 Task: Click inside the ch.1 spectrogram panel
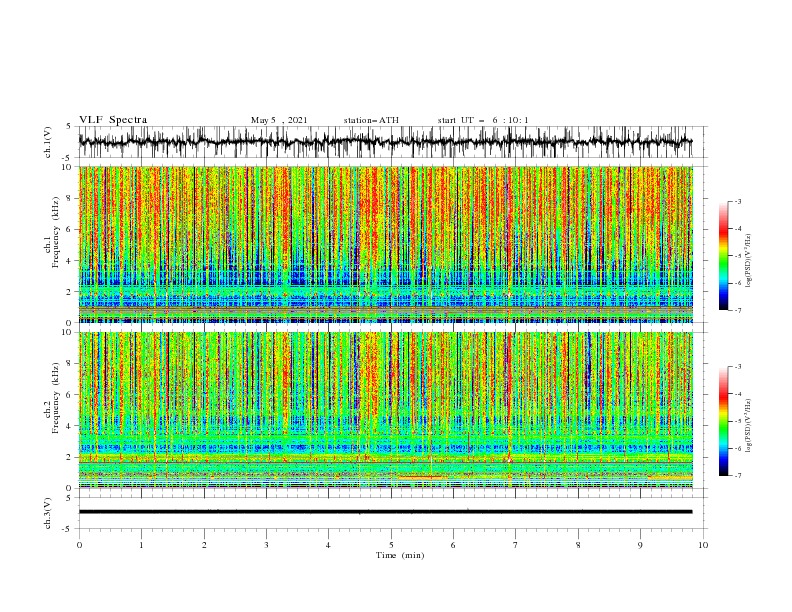click(385, 244)
